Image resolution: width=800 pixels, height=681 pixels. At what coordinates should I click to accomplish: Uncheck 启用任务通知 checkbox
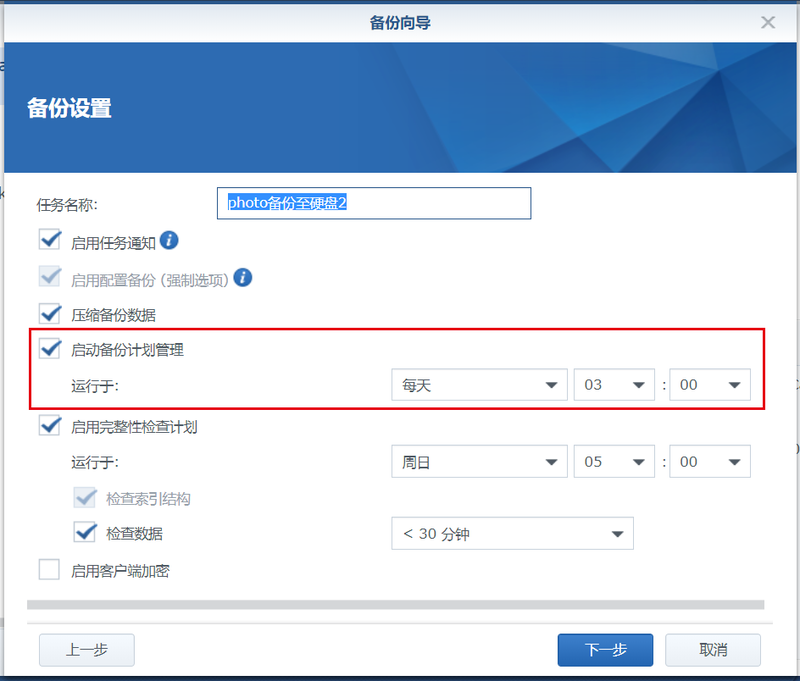pyautogui.click(x=50, y=240)
